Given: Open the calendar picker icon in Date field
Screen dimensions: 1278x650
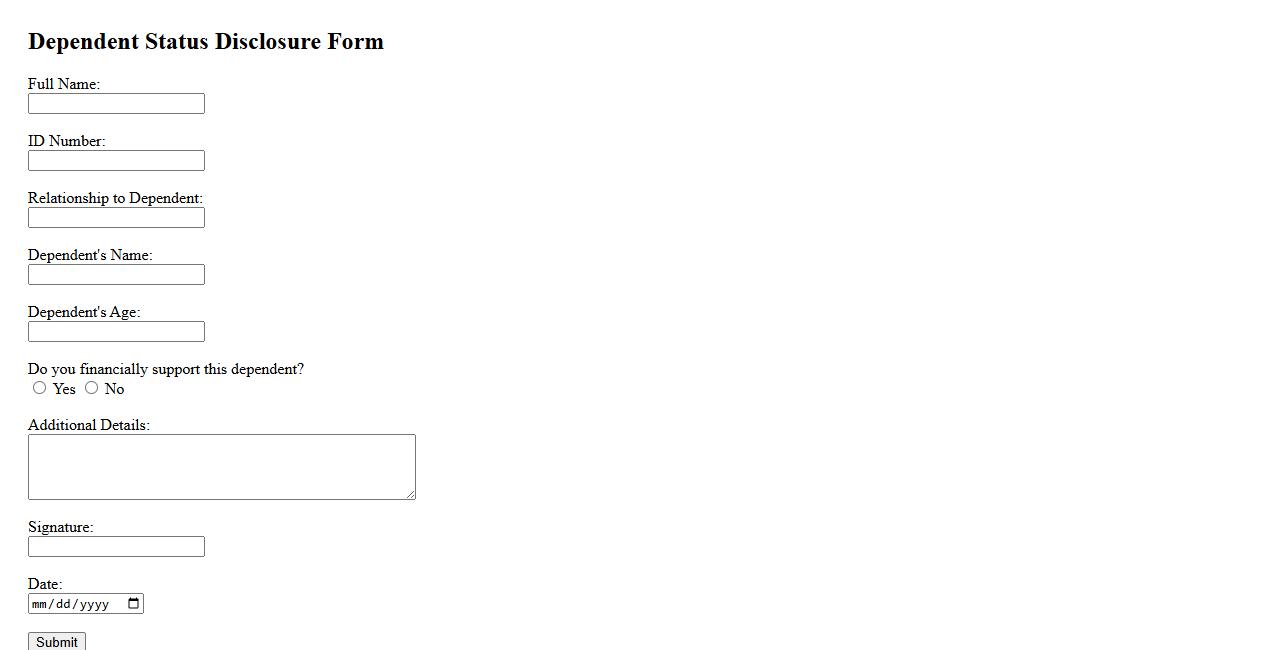Looking at the screenshot, I should coord(134,603).
